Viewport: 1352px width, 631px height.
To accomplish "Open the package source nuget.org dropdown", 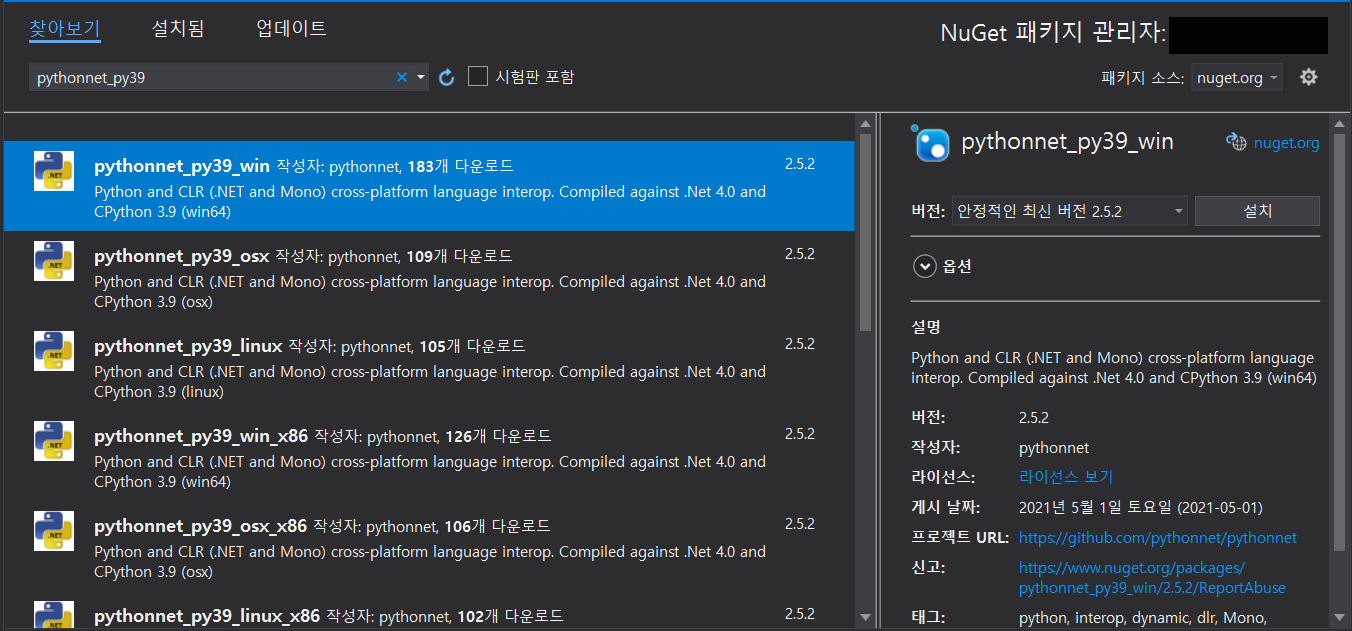I will [x=1237, y=77].
